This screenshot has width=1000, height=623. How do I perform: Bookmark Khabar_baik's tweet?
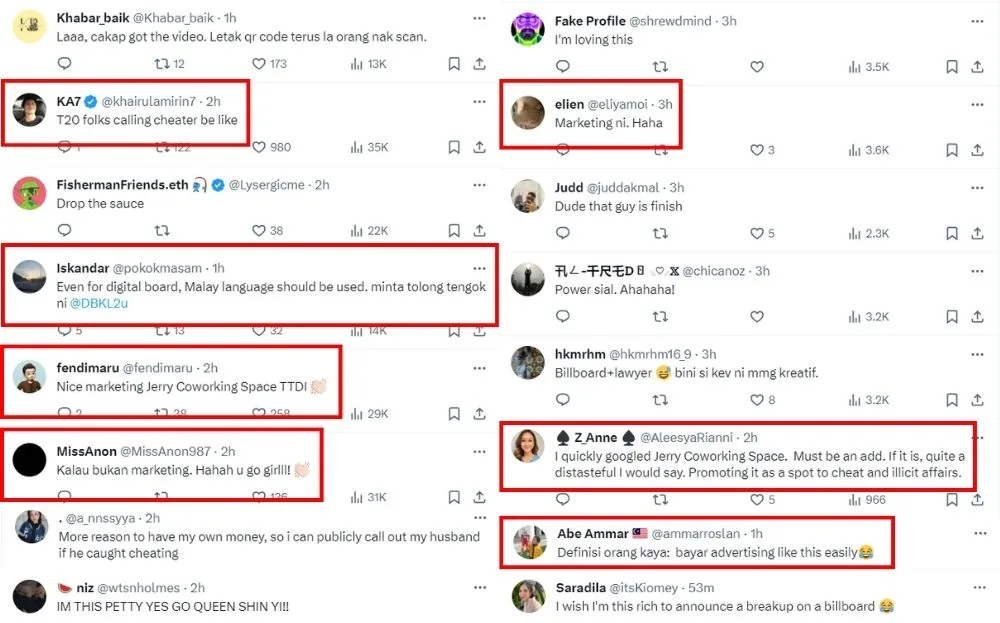[x=454, y=64]
